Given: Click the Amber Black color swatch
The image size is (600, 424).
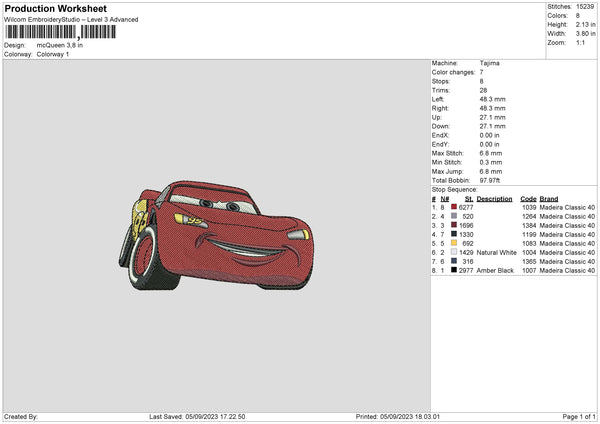Looking at the screenshot, I should (453, 270).
